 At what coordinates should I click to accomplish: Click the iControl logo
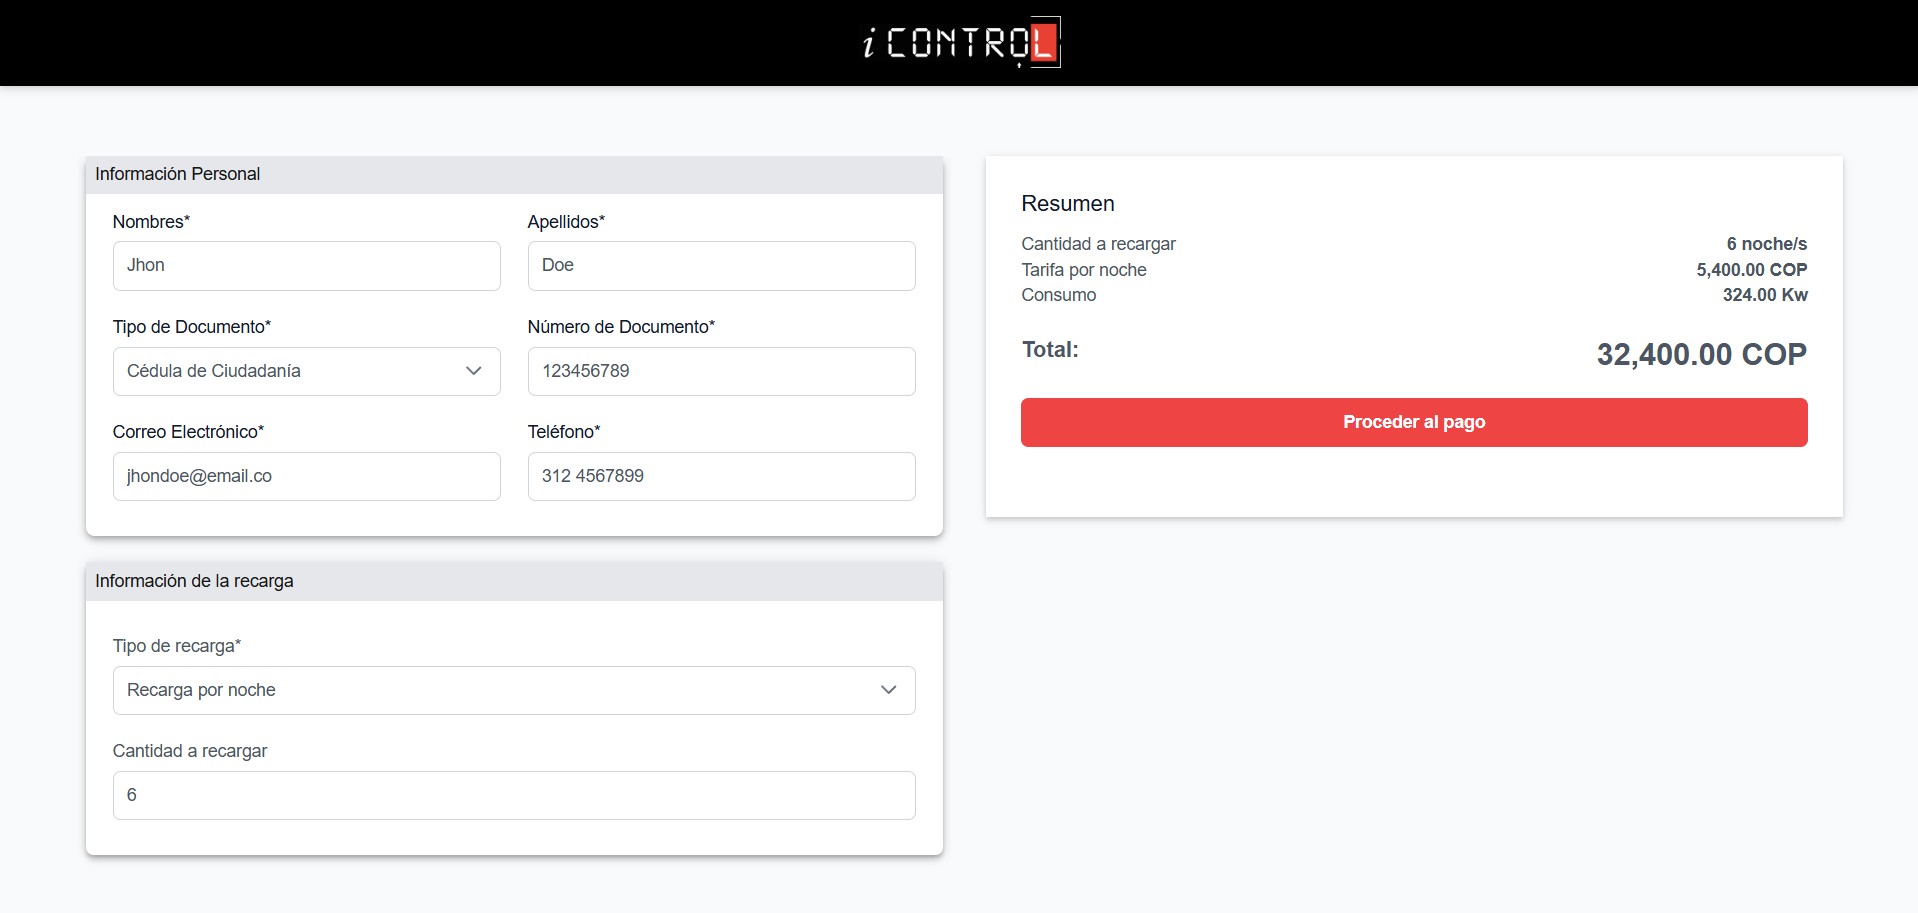pos(958,42)
